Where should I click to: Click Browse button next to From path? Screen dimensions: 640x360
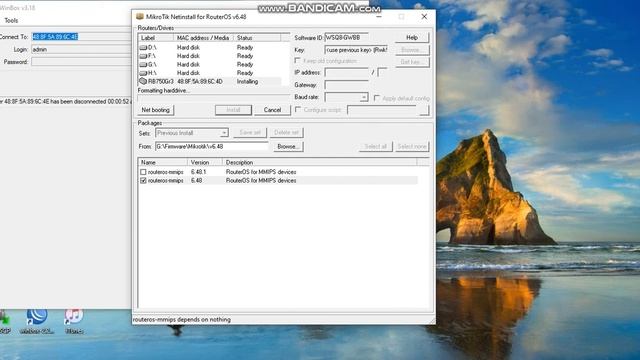pyautogui.click(x=288, y=147)
